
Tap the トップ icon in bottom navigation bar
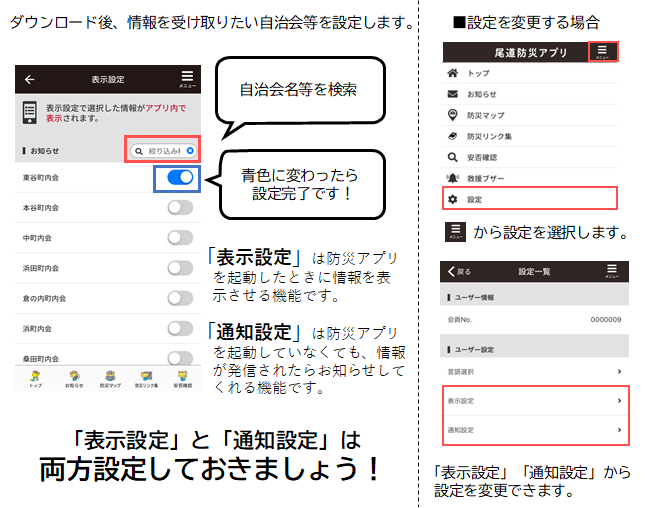tap(35, 379)
